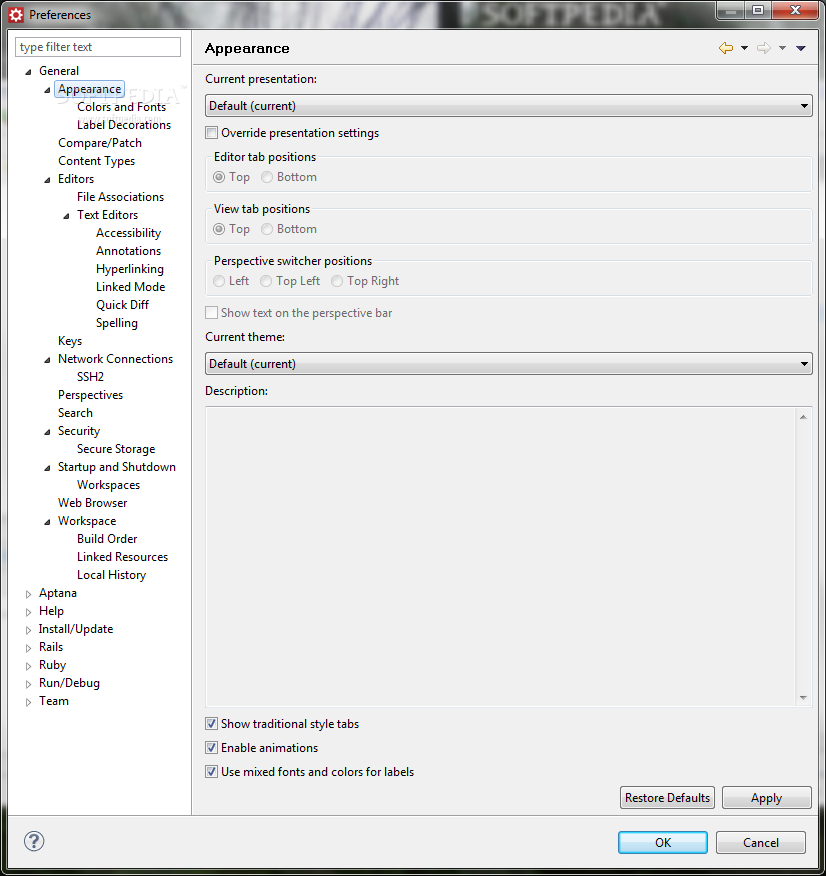Screen dimensions: 826x876
Task: Select Compare/Patch in the tree
Action: tap(99, 143)
